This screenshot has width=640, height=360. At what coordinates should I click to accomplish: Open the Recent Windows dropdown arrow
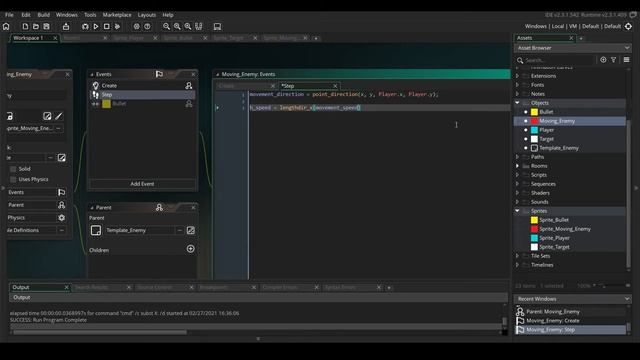click(627, 299)
